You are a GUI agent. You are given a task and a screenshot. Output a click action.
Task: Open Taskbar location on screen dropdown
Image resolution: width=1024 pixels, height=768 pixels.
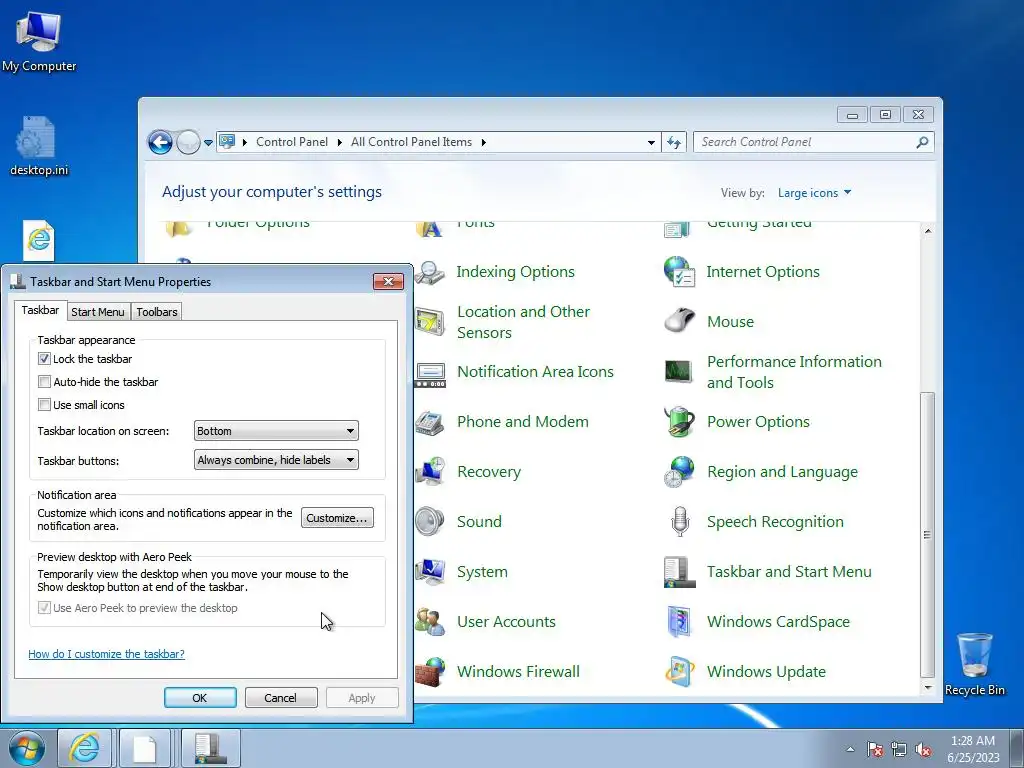click(276, 431)
